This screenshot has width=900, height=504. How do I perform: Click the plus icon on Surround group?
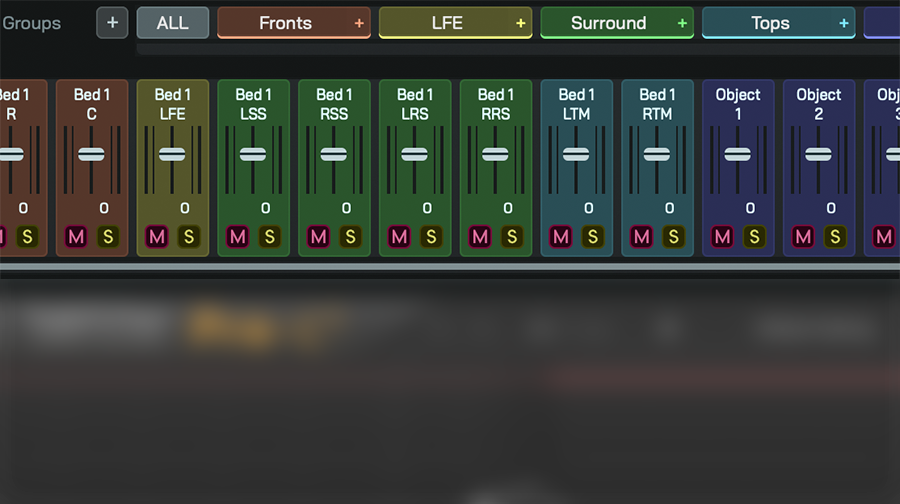(x=682, y=23)
